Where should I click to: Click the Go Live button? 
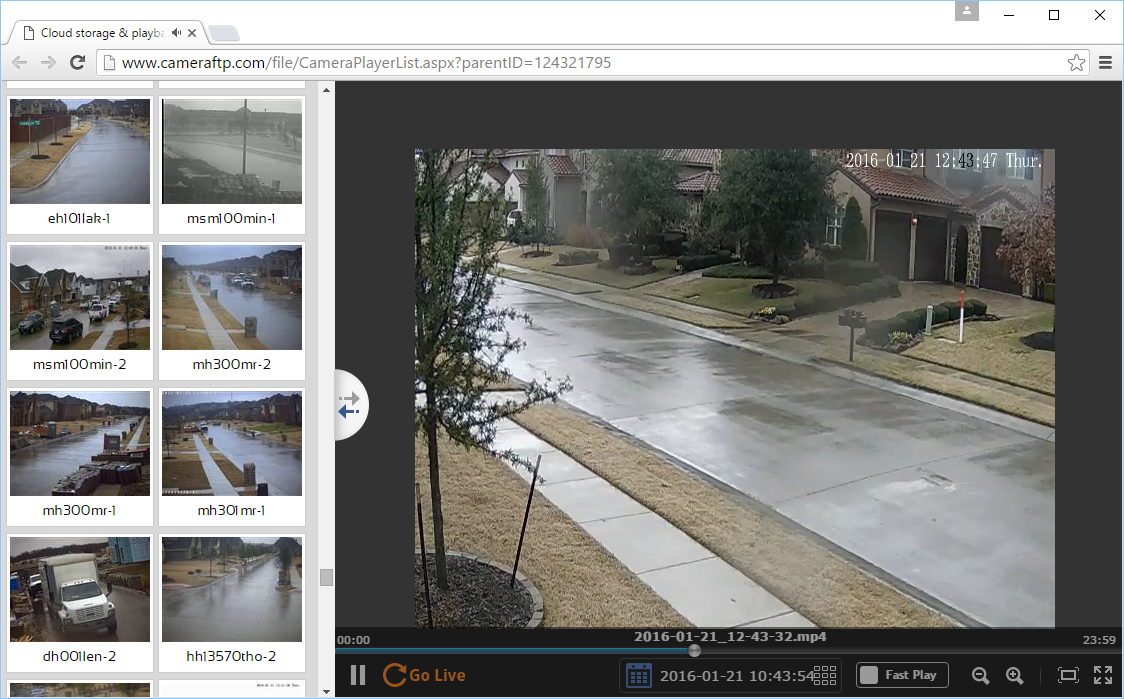pos(424,675)
